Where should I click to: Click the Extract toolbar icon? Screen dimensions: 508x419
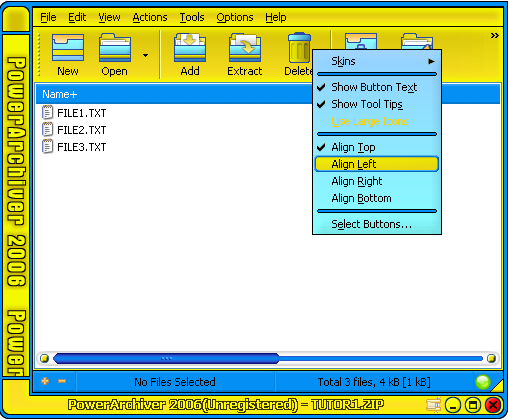245,47
